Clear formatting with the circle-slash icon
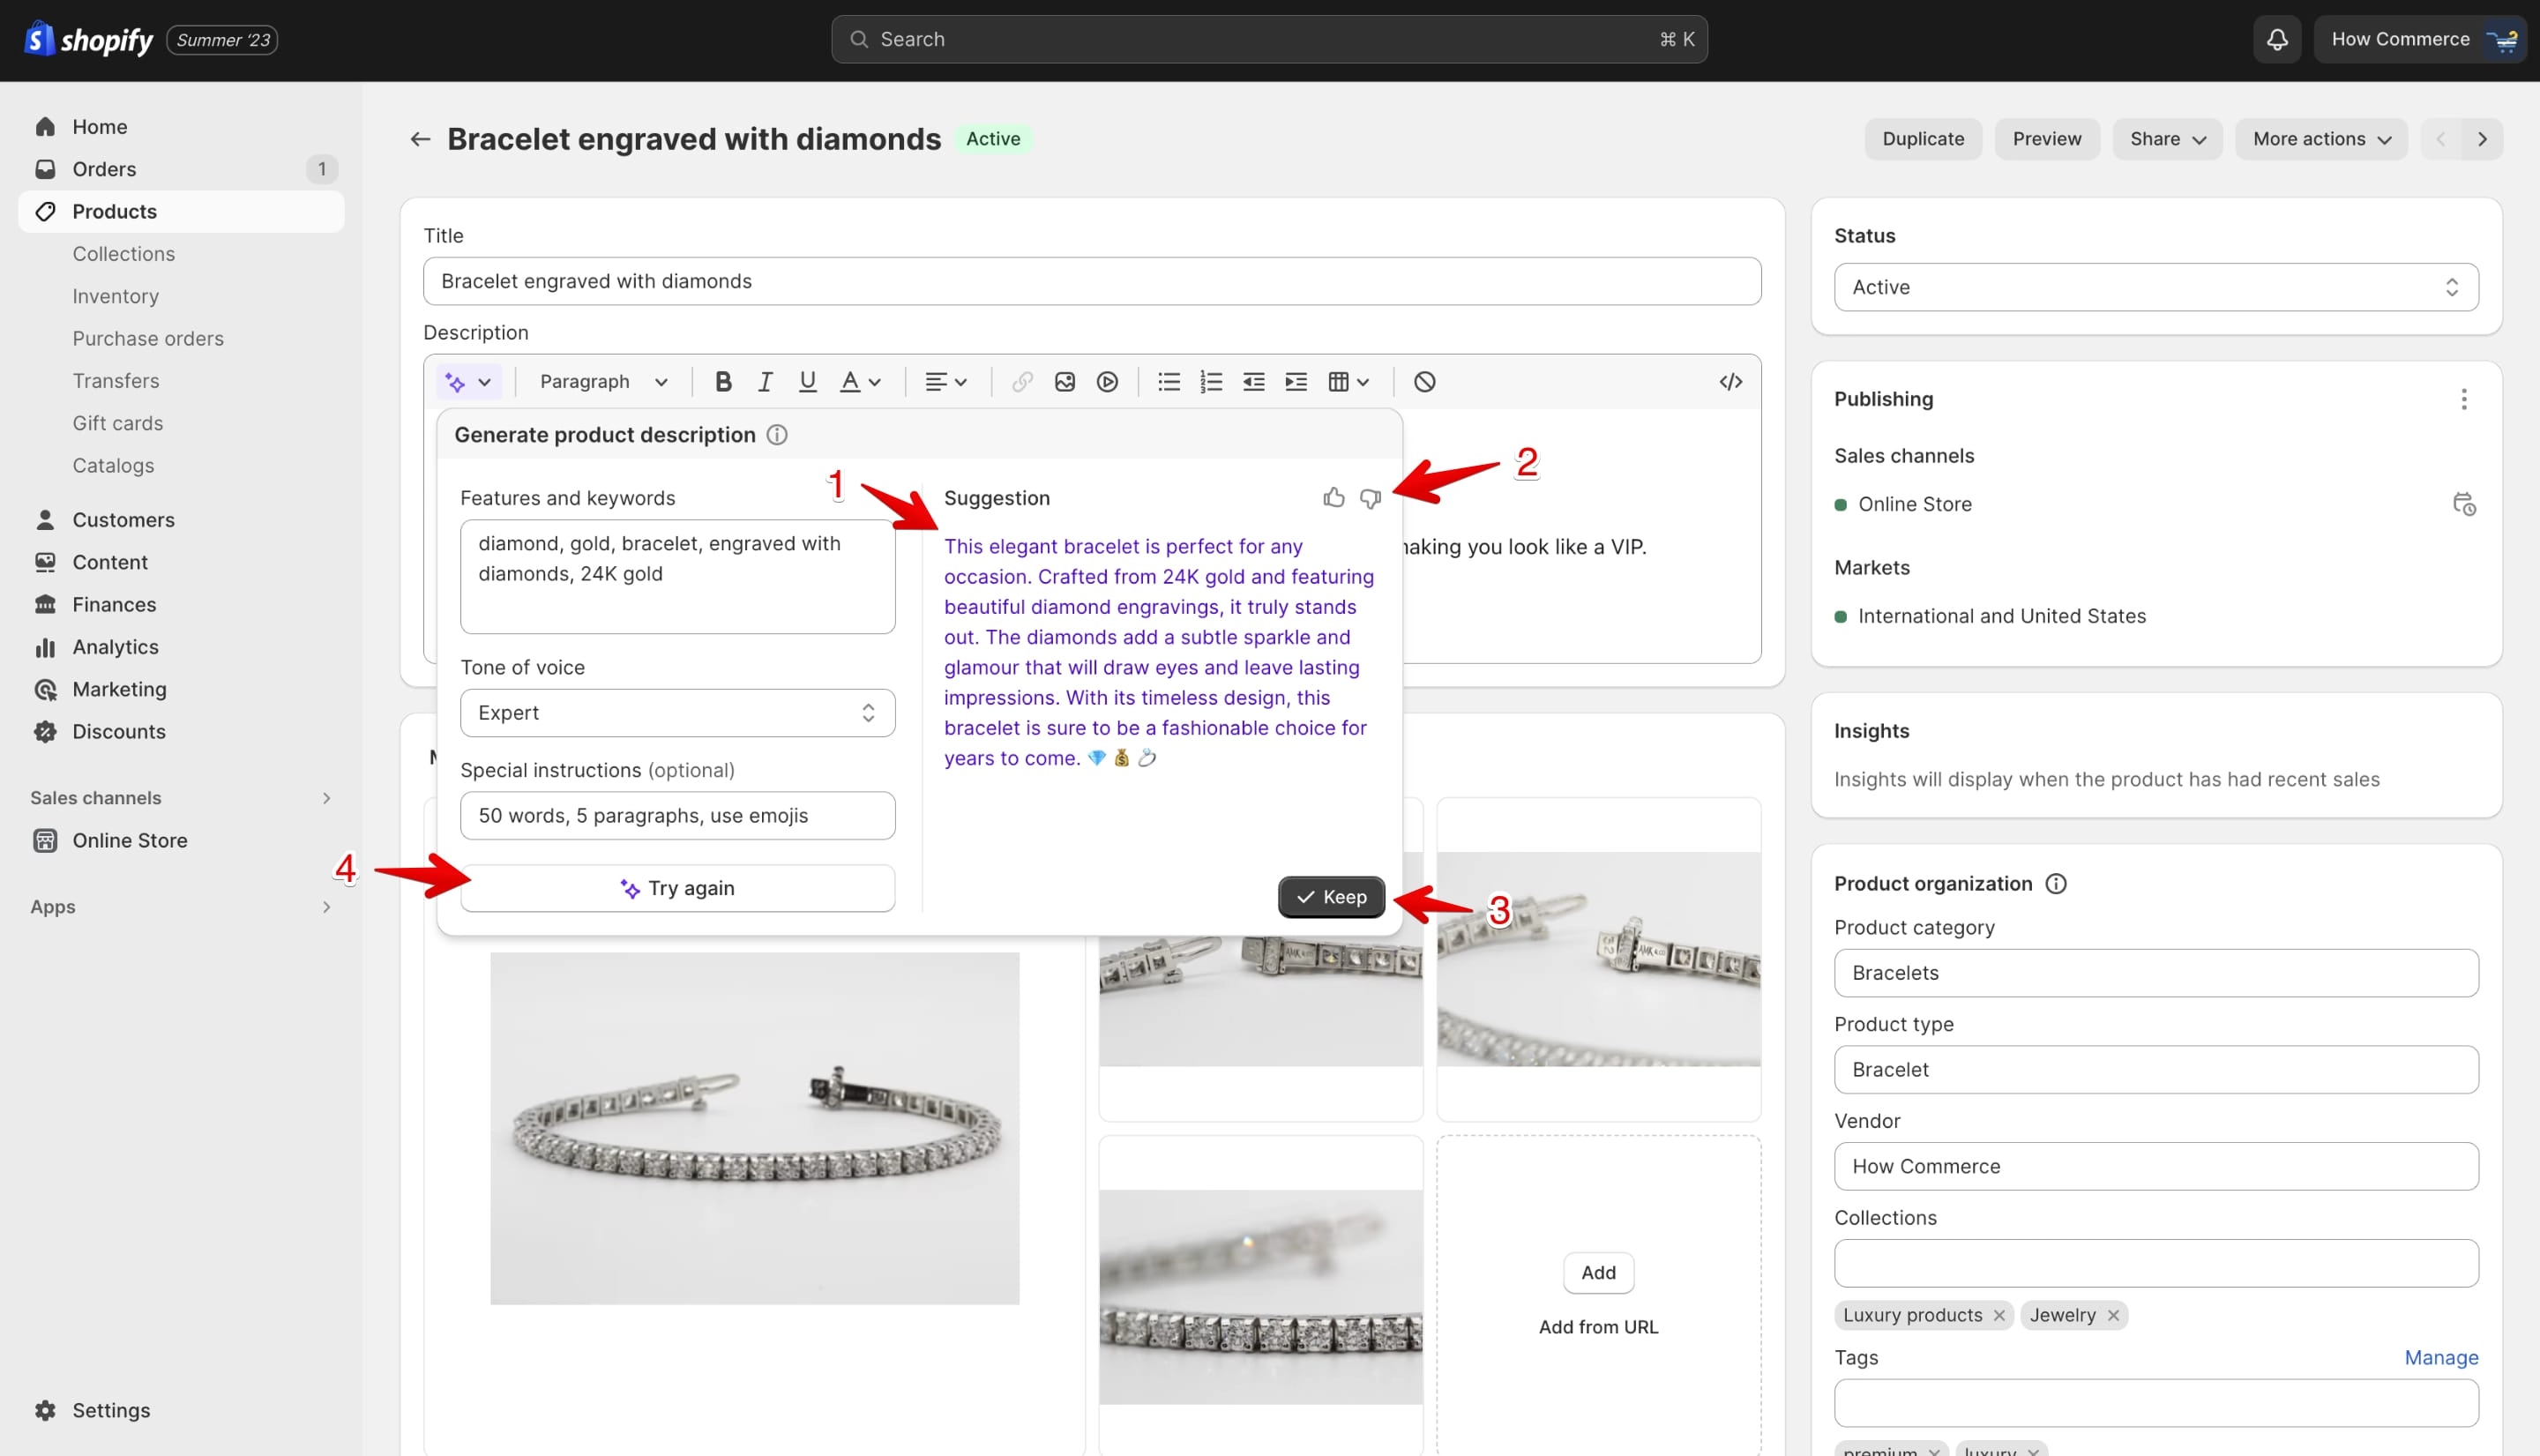 pyautogui.click(x=1424, y=382)
